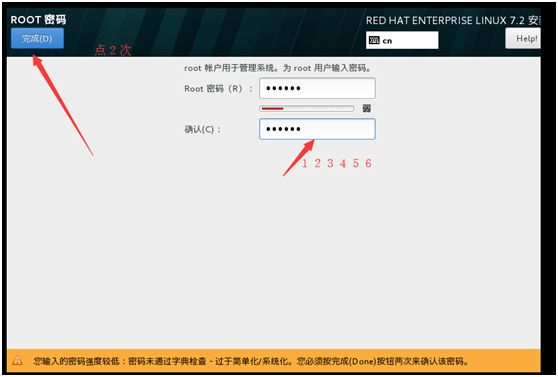
Task: Open the Help! button
Action: tap(523, 38)
